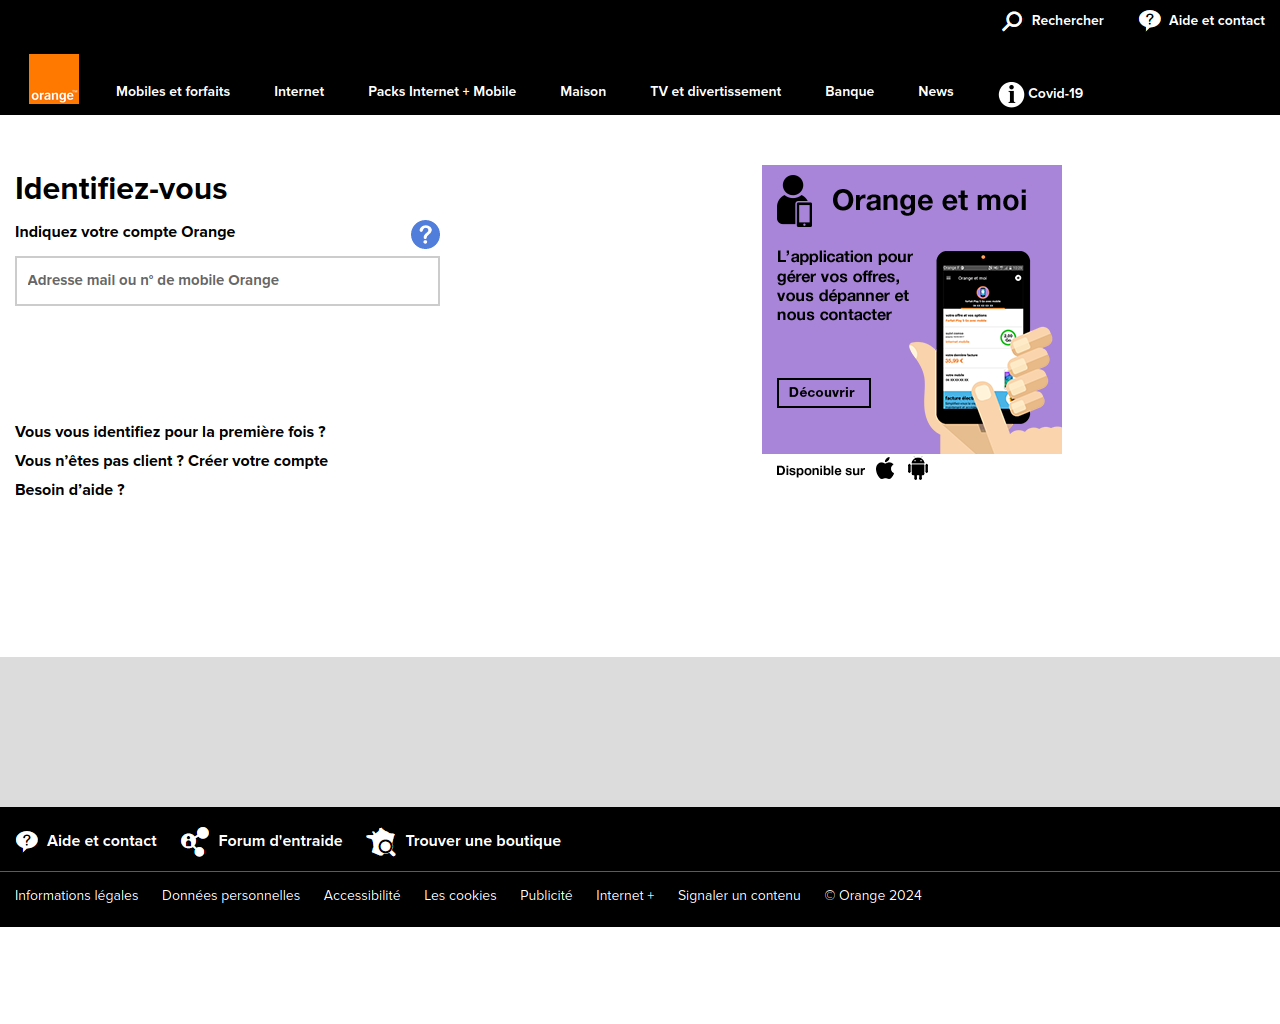Viewport: 1280px width, 1024px height.
Task: Open the Forum d'entraide text link
Action: 281,841
